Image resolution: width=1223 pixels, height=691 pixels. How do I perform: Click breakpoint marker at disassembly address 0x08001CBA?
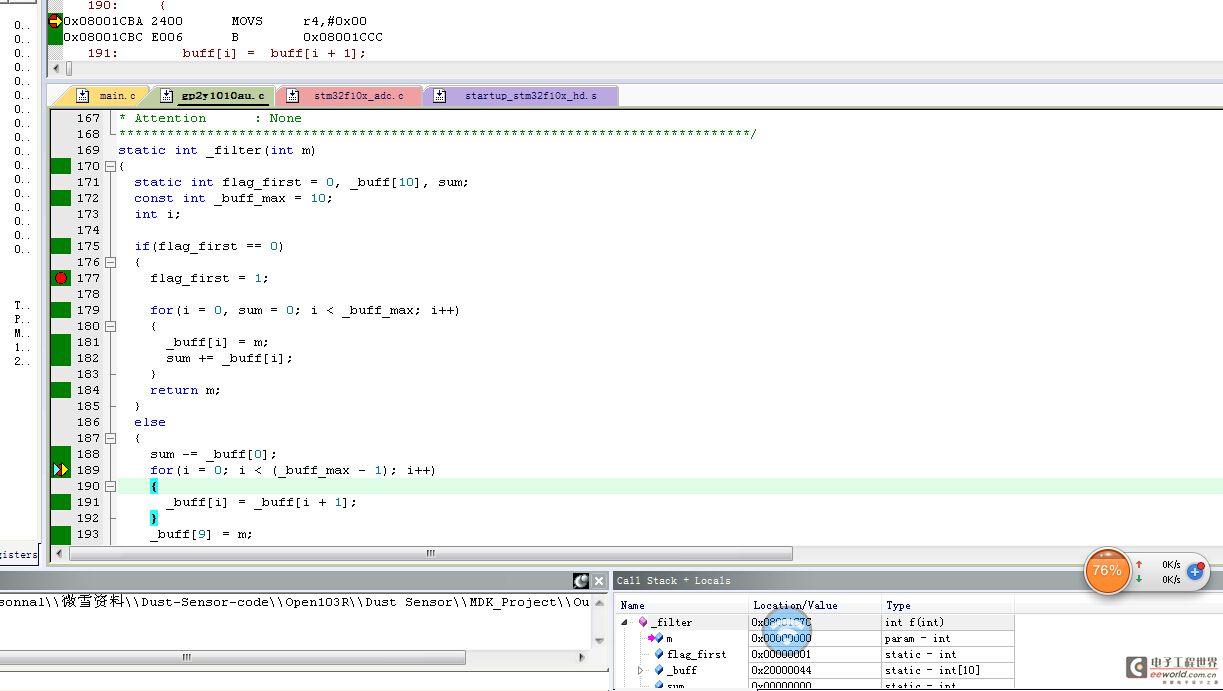(x=55, y=21)
